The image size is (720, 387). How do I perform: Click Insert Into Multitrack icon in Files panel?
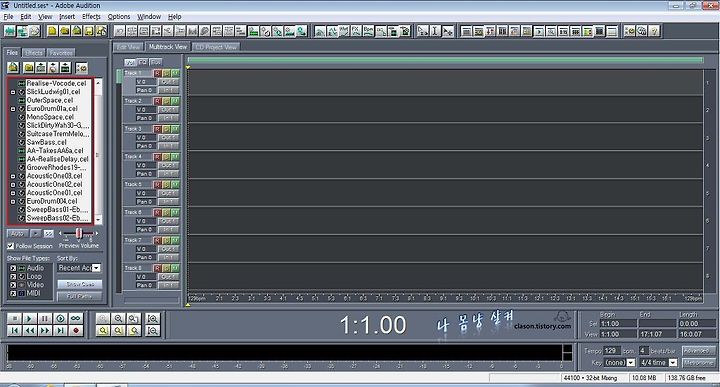[41, 67]
